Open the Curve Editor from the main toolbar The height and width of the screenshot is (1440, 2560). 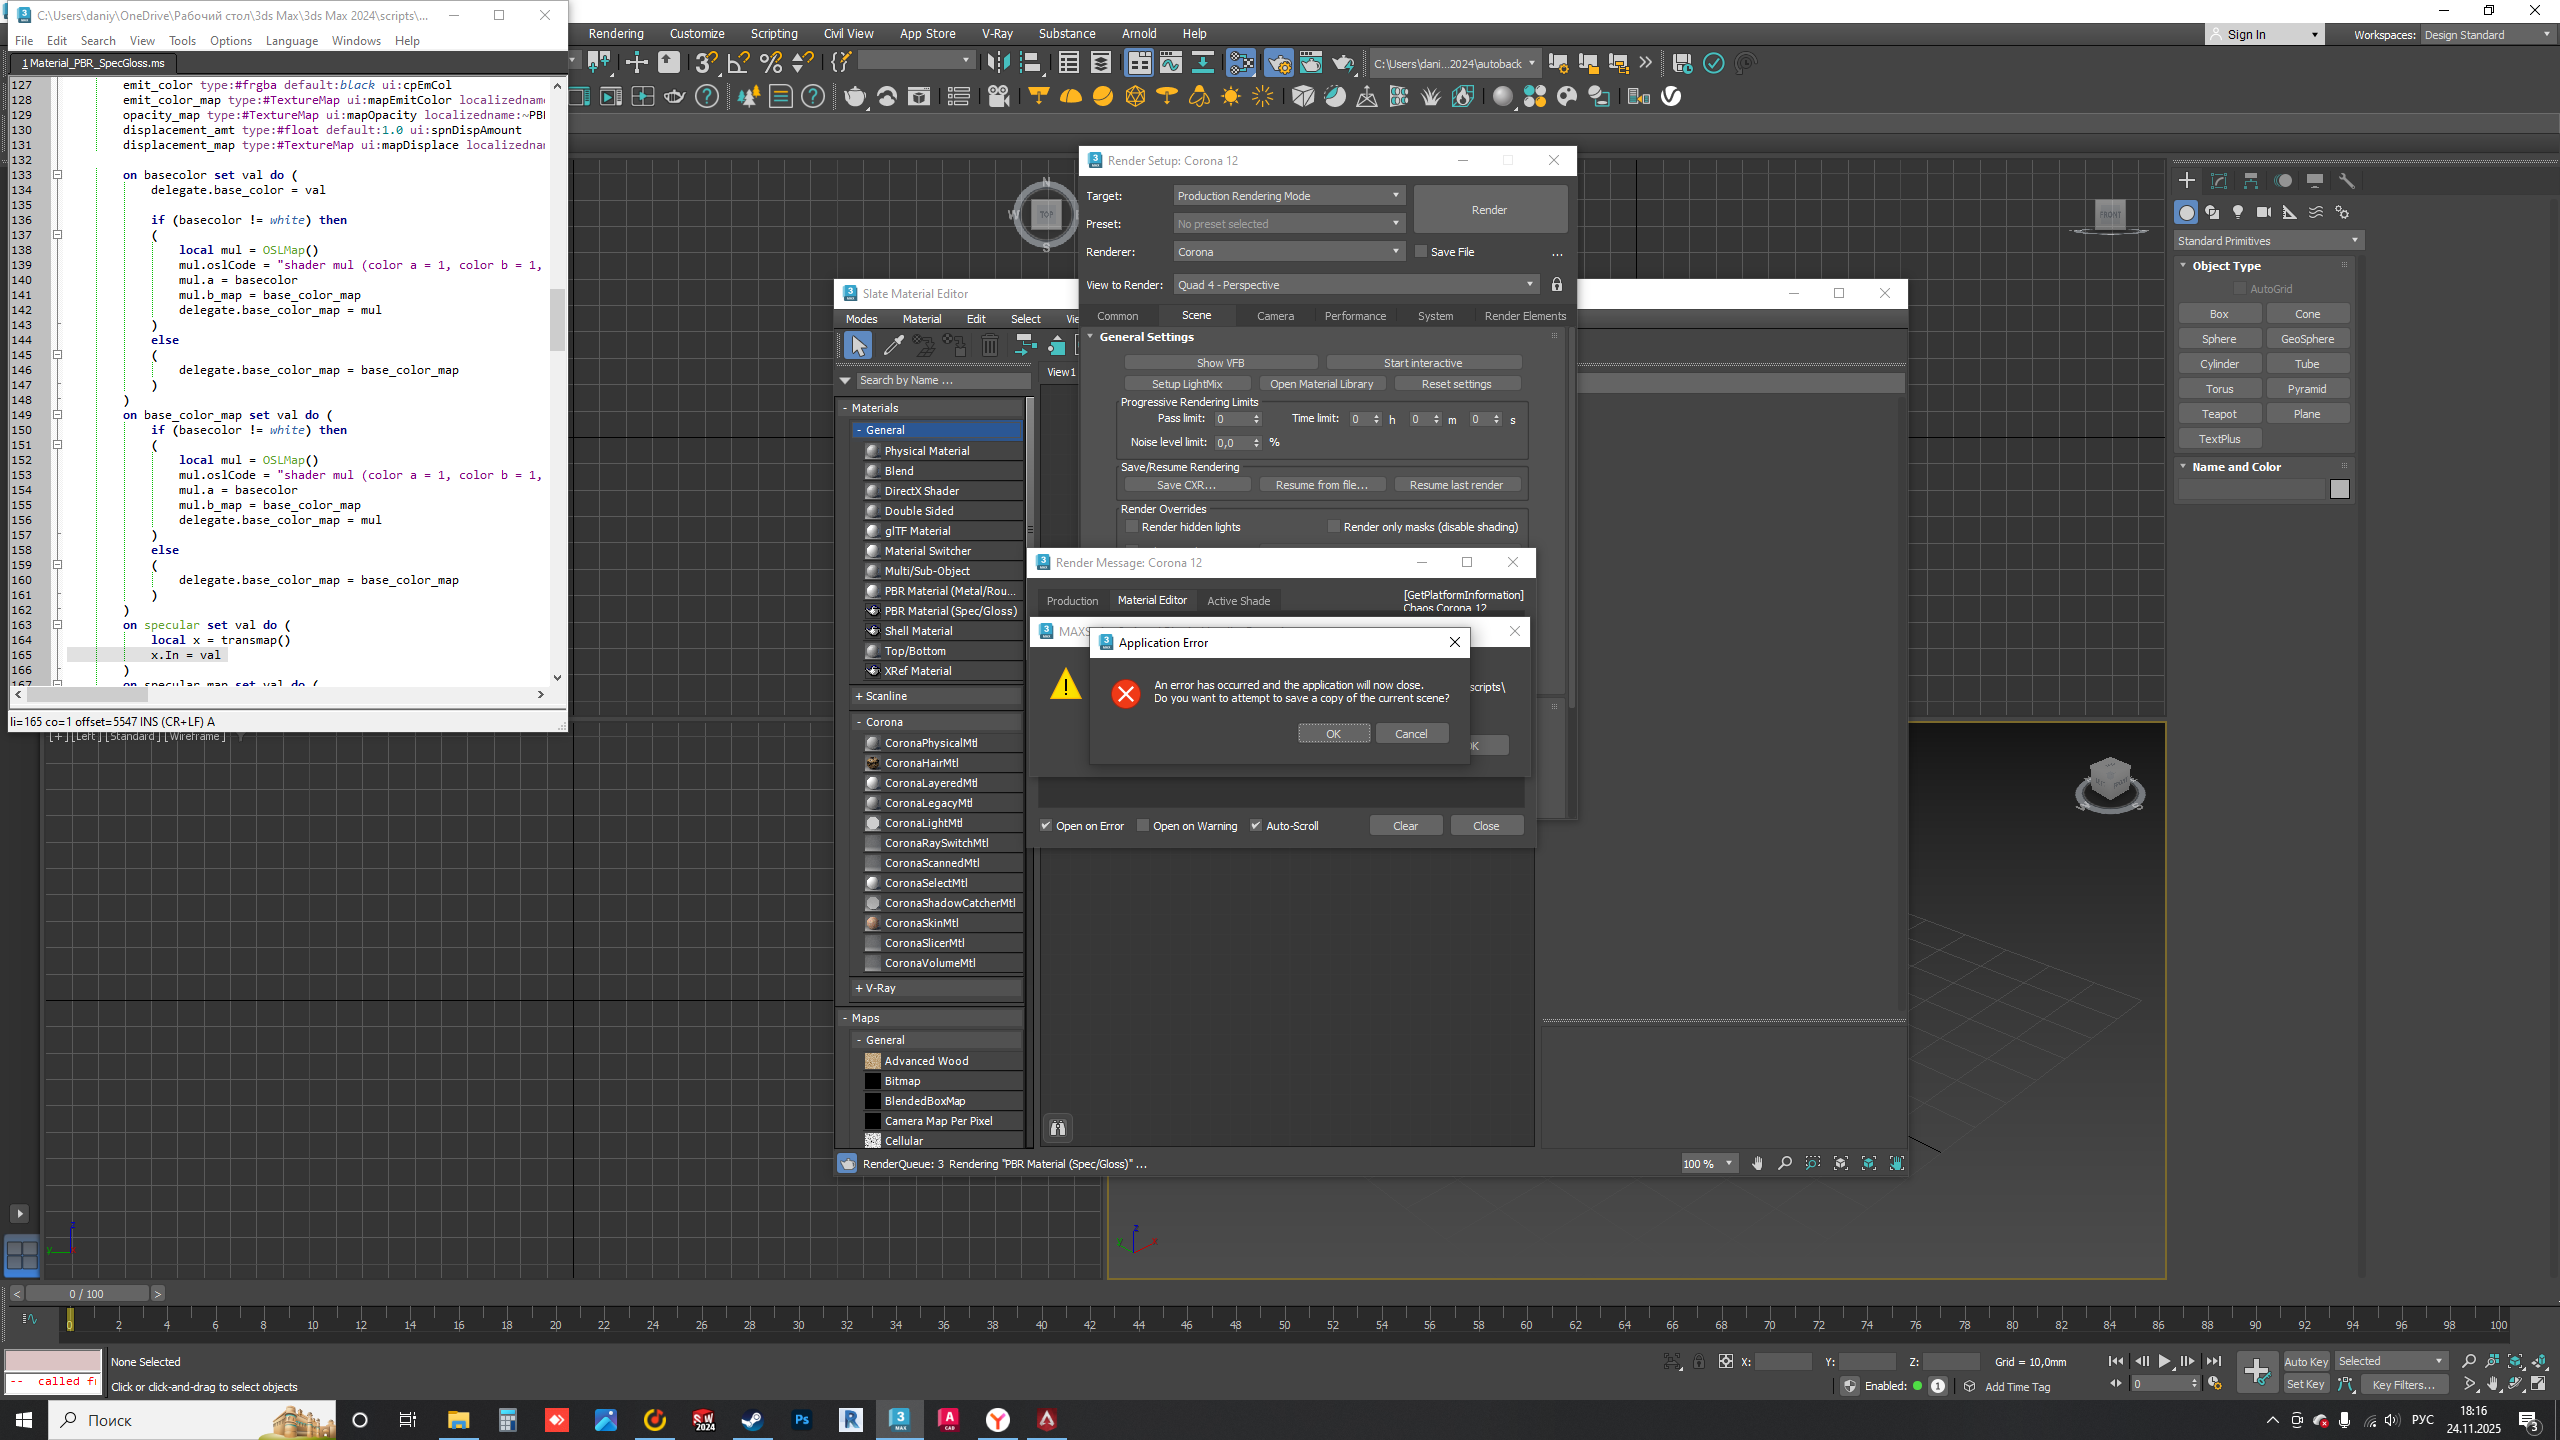click(1170, 62)
